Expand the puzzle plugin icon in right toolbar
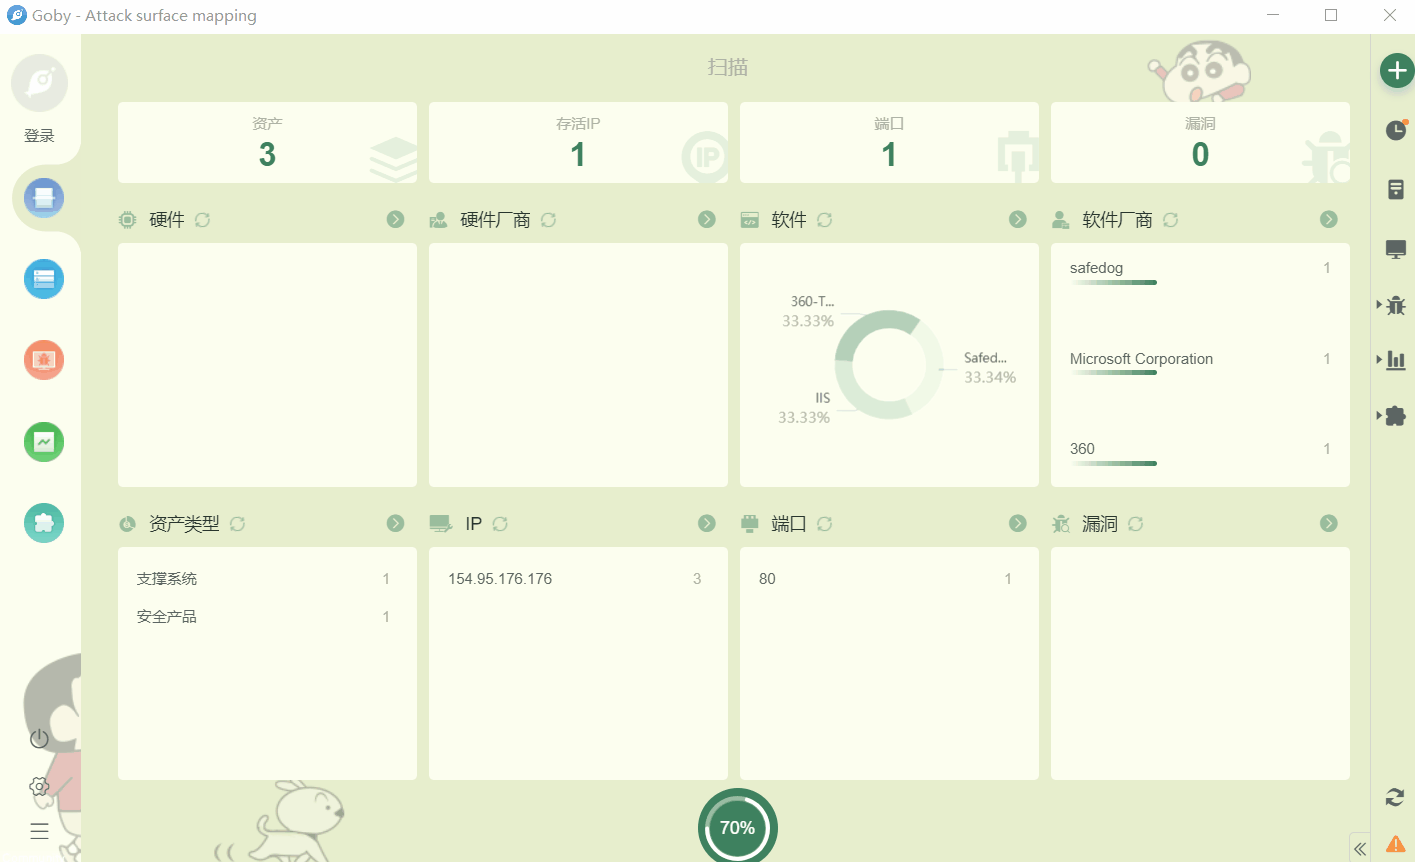 pyautogui.click(x=1396, y=416)
